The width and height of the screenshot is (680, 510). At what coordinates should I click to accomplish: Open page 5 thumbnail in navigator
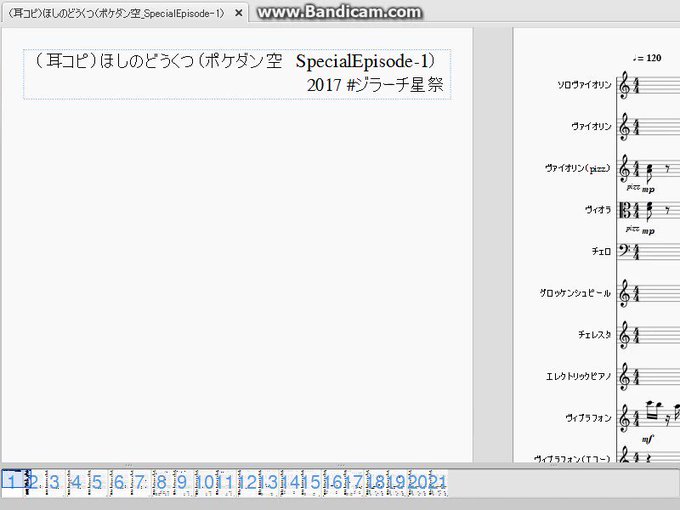(x=97, y=483)
